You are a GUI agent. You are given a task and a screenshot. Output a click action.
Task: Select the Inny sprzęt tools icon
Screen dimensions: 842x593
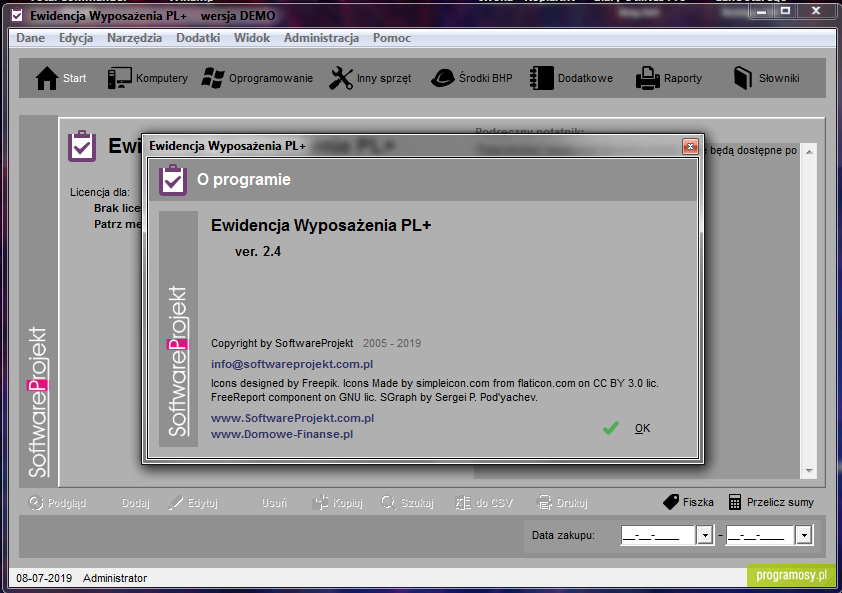point(341,78)
